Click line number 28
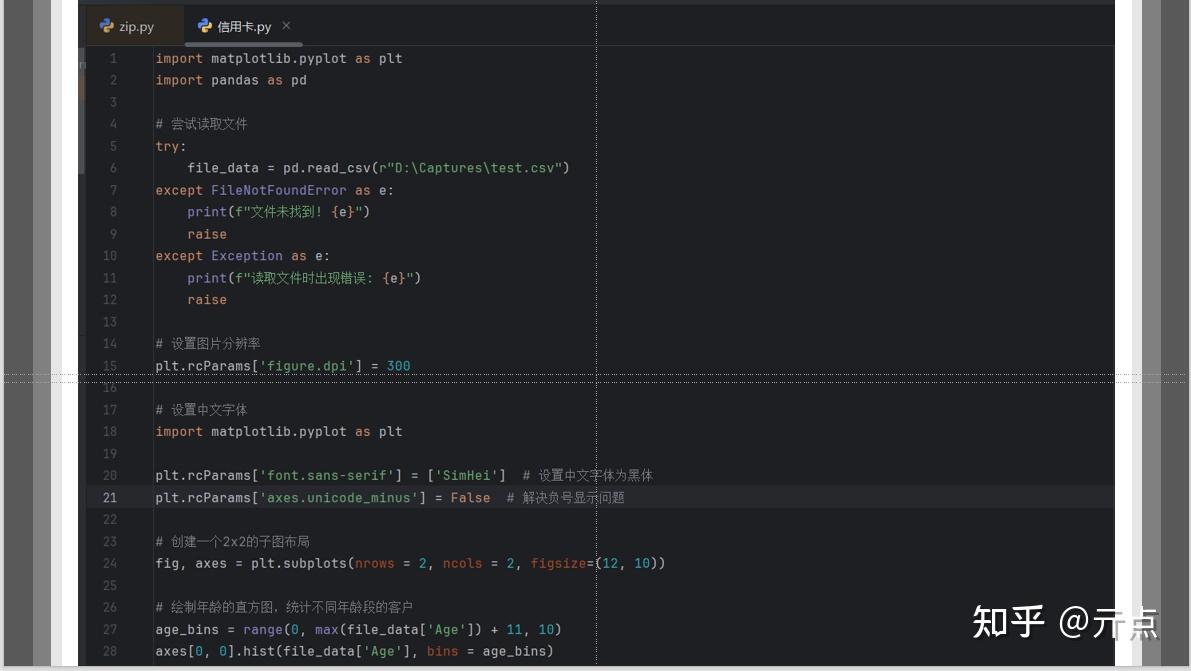The image size is (1191, 671). [110, 651]
